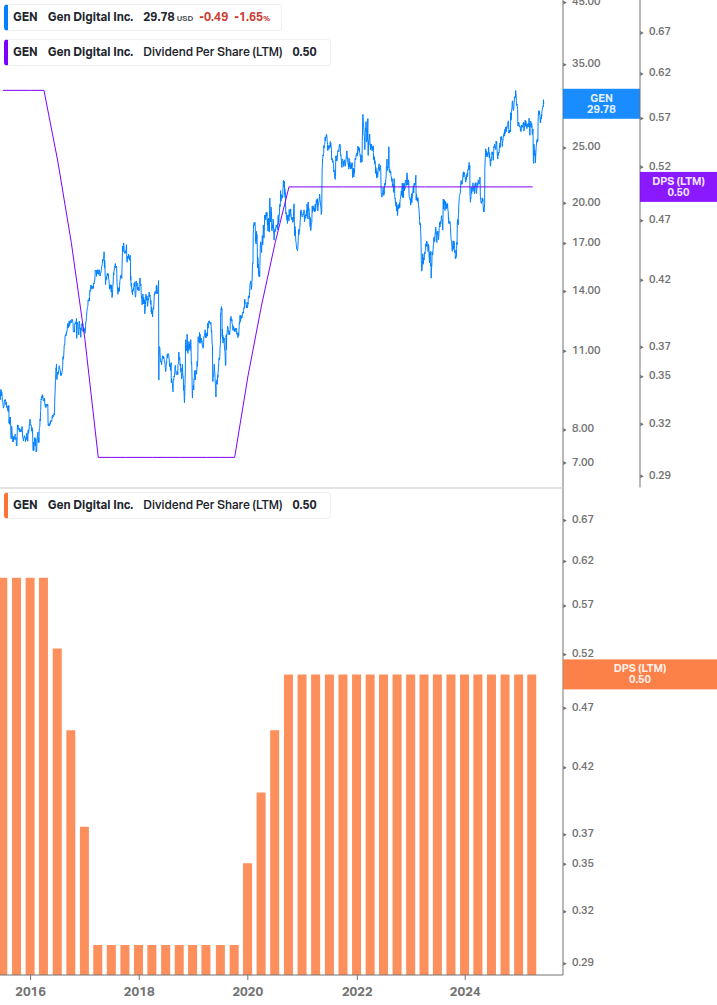This screenshot has width=717, height=1005.
Task: Click the -1.65% change value in GEN legend
Action: pyautogui.click(x=252, y=17)
